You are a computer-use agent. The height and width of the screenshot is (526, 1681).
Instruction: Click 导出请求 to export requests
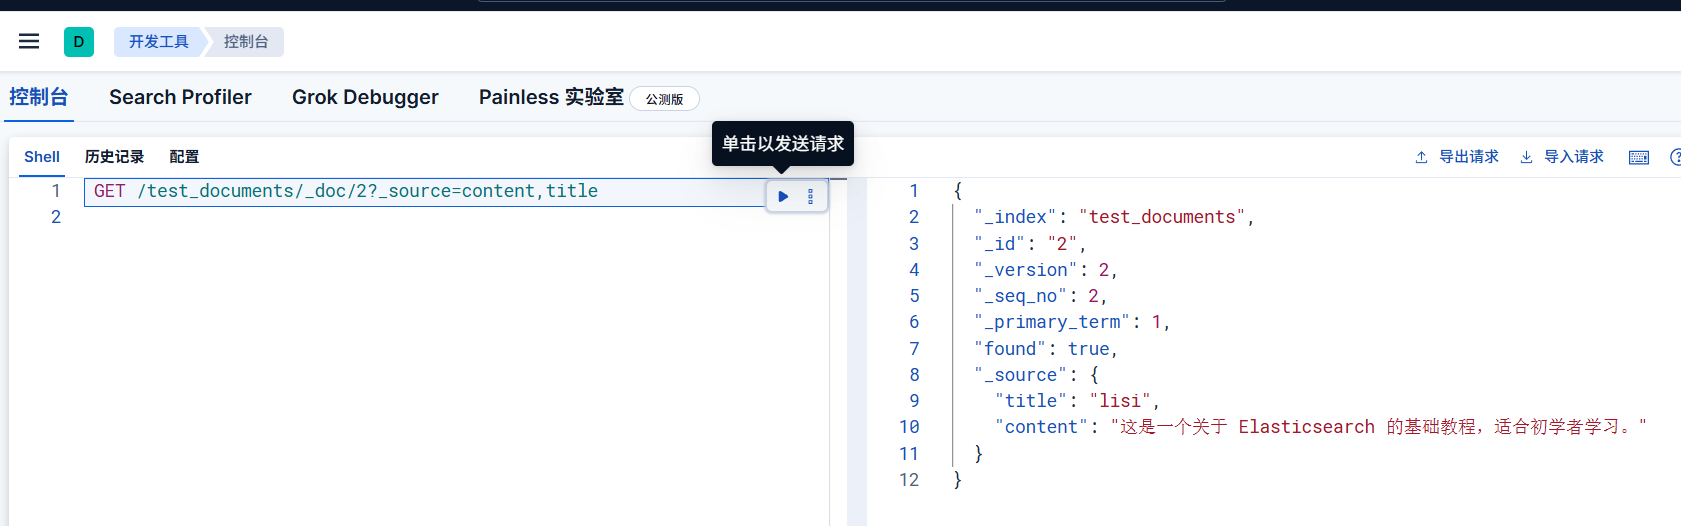[x=1457, y=157]
